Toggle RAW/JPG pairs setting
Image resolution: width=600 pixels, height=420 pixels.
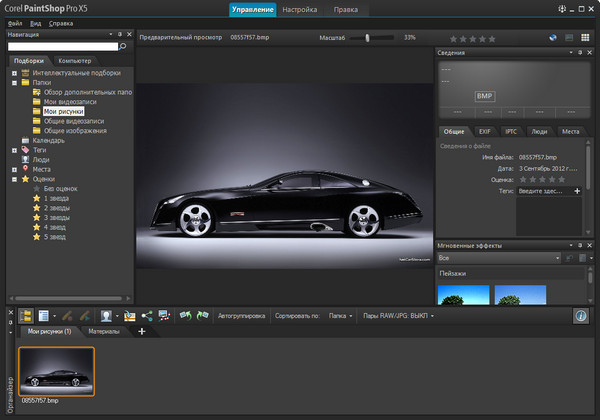pyautogui.click(x=398, y=315)
